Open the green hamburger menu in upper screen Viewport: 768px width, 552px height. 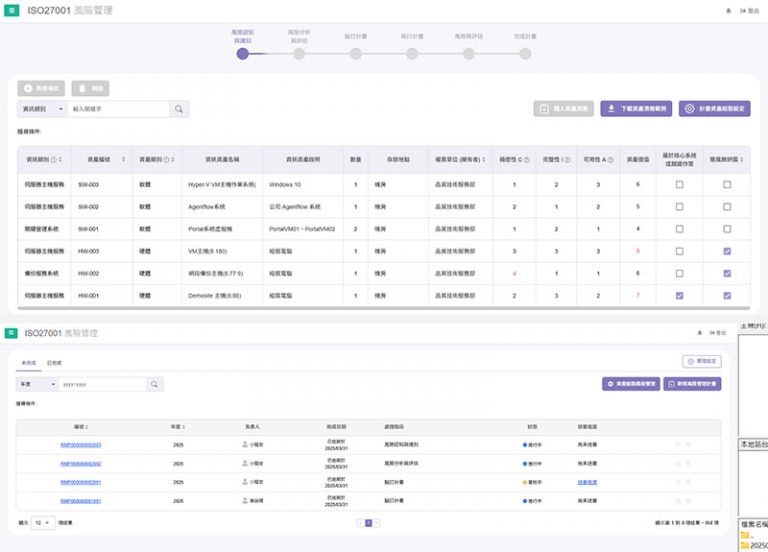coord(12,10)
